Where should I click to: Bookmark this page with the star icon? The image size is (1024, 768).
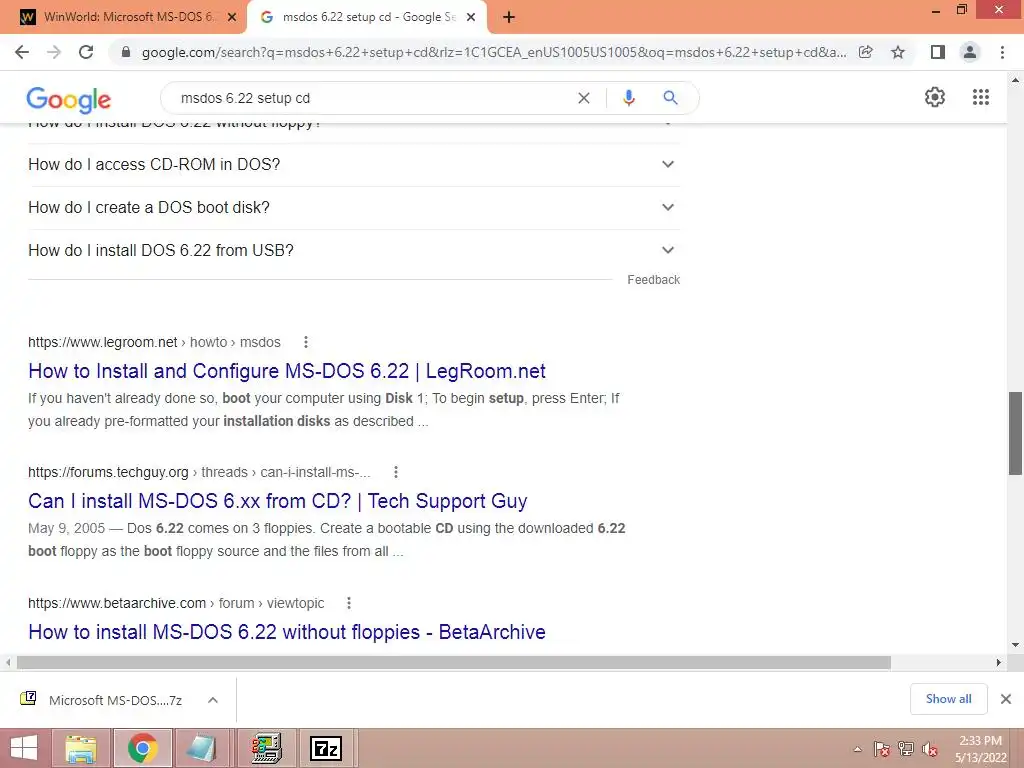point(899,52)
